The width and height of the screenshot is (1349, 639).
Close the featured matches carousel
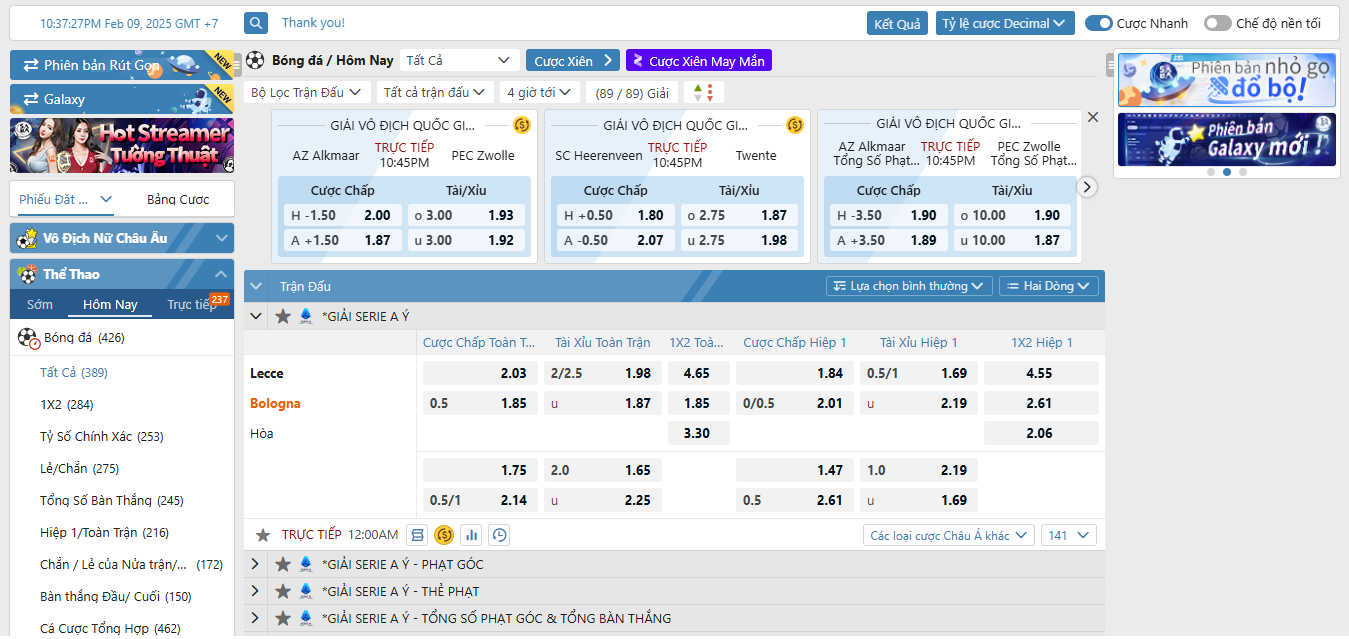pyautogui.click(x=1092, y=117)
